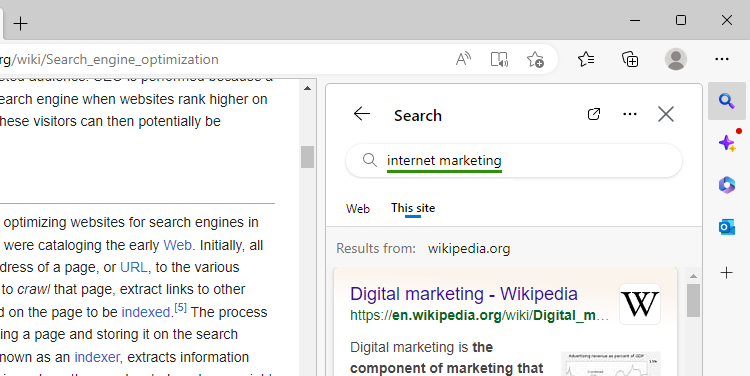
Task: Open Edge Settings and more menu
Action: (721, 59)
